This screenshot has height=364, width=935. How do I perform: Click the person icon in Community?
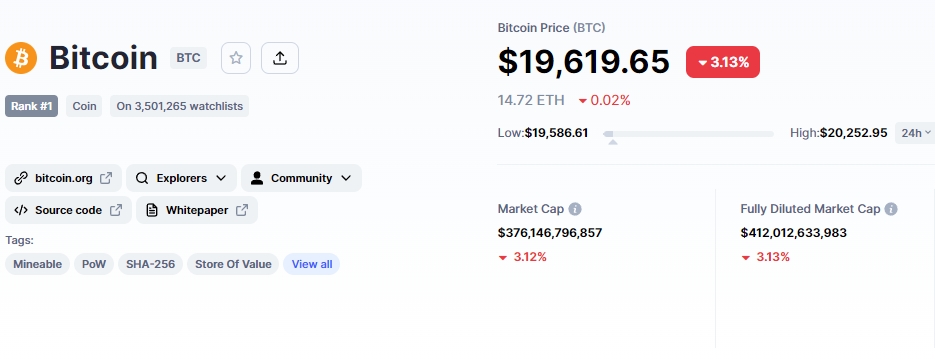point(257,178)
